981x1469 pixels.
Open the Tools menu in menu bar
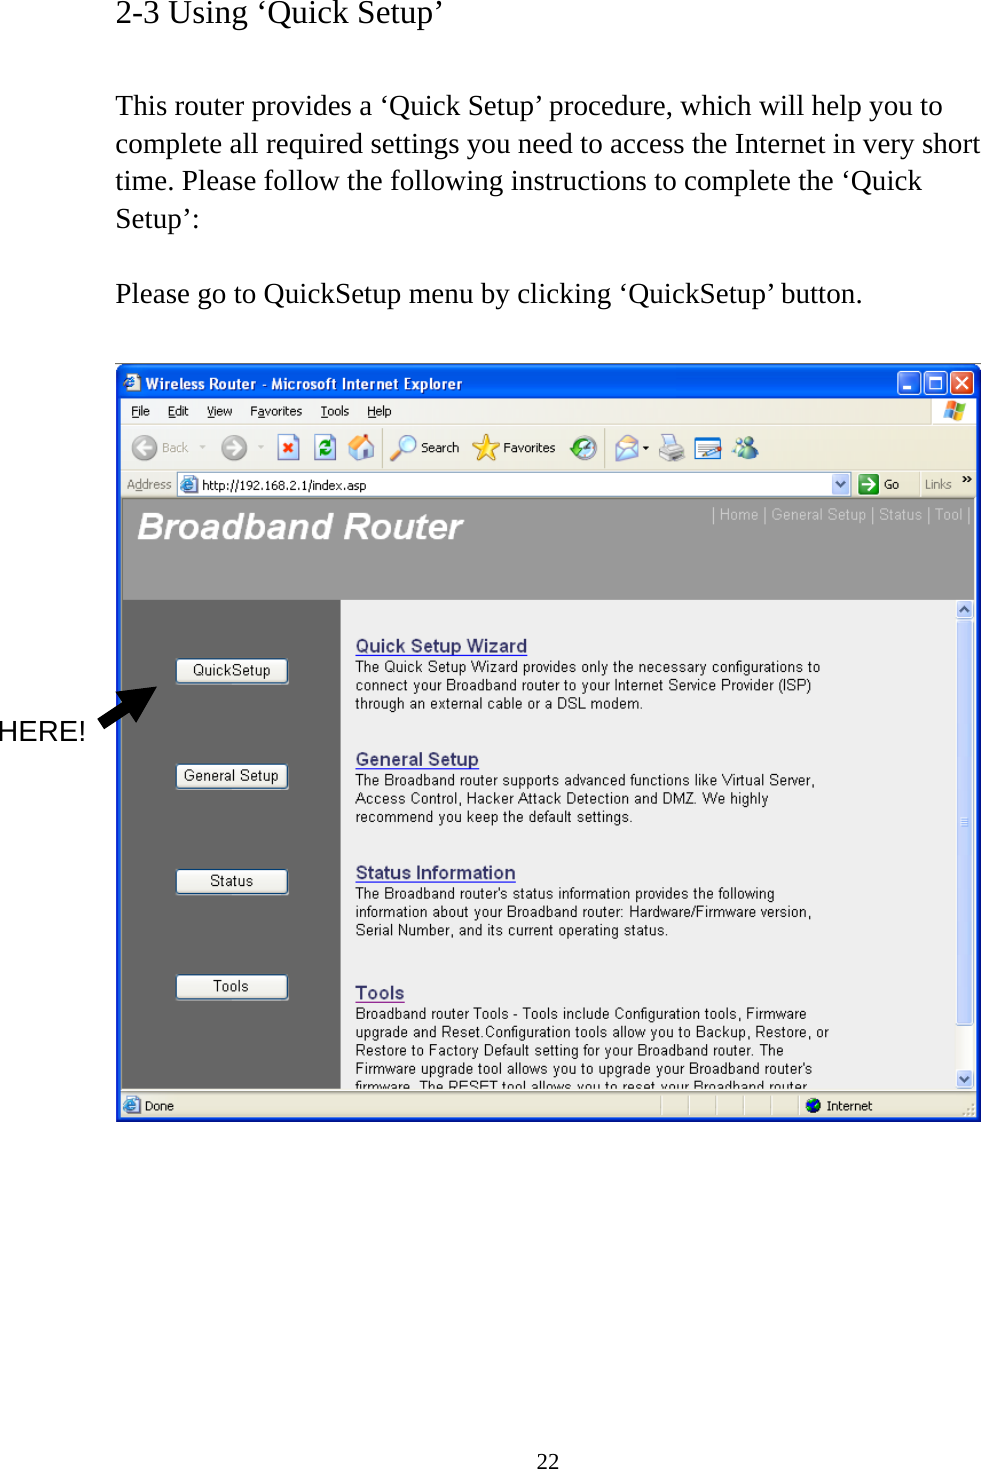click(334, 411)
